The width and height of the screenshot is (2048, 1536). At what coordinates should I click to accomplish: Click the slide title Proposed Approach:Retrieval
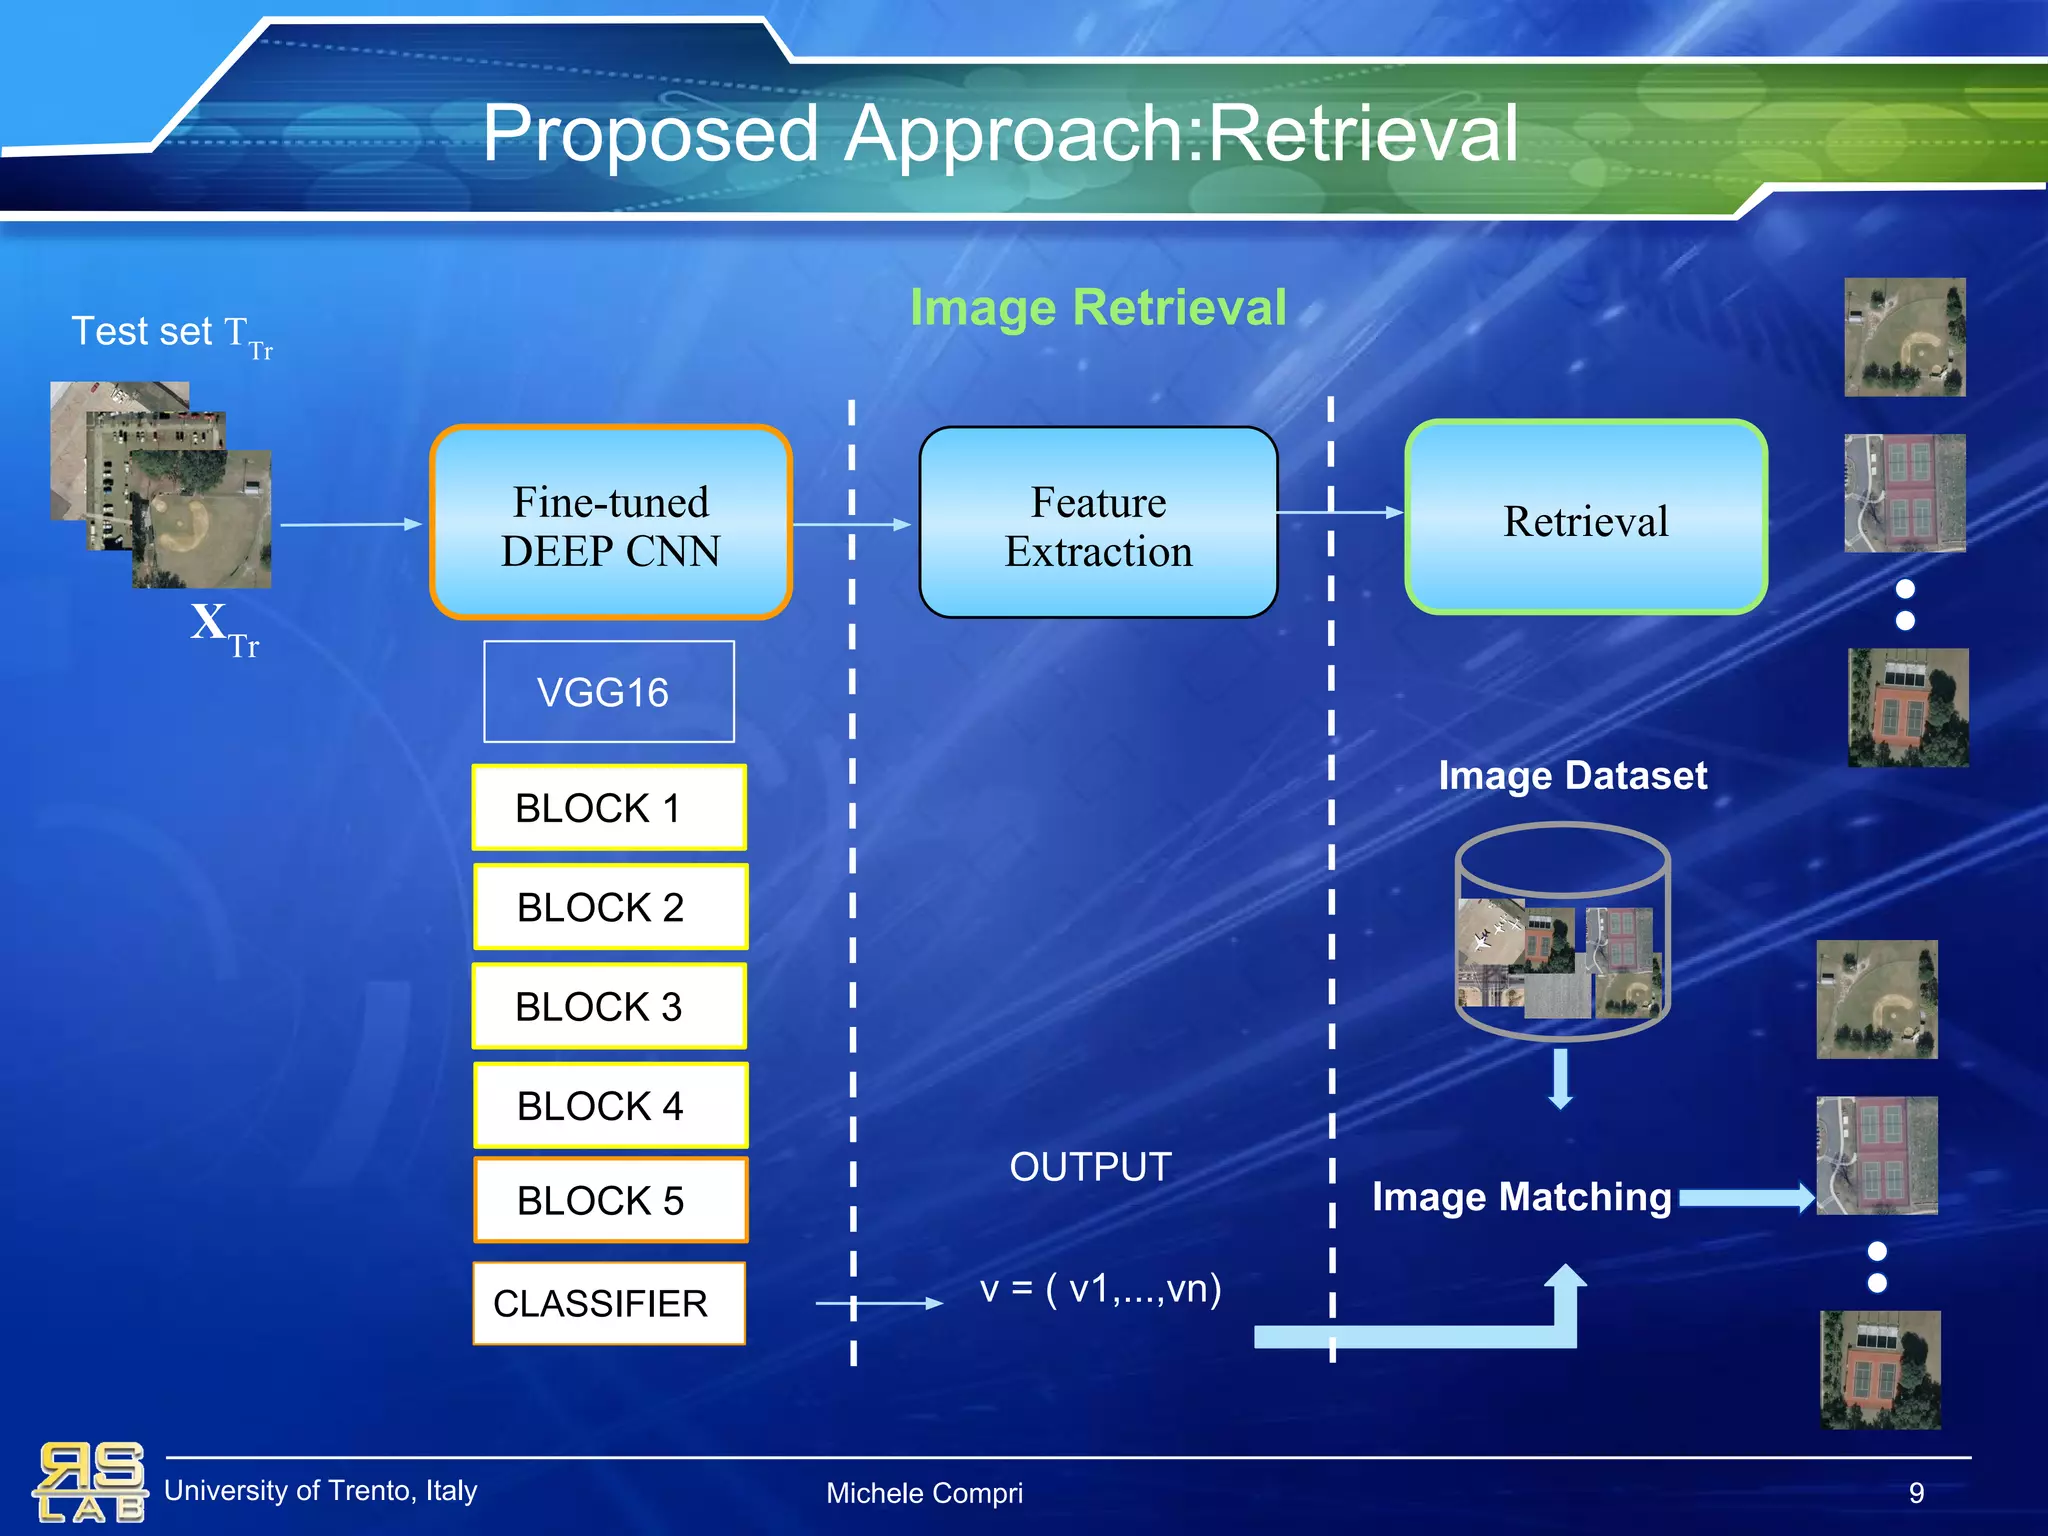coord(1000,133)
